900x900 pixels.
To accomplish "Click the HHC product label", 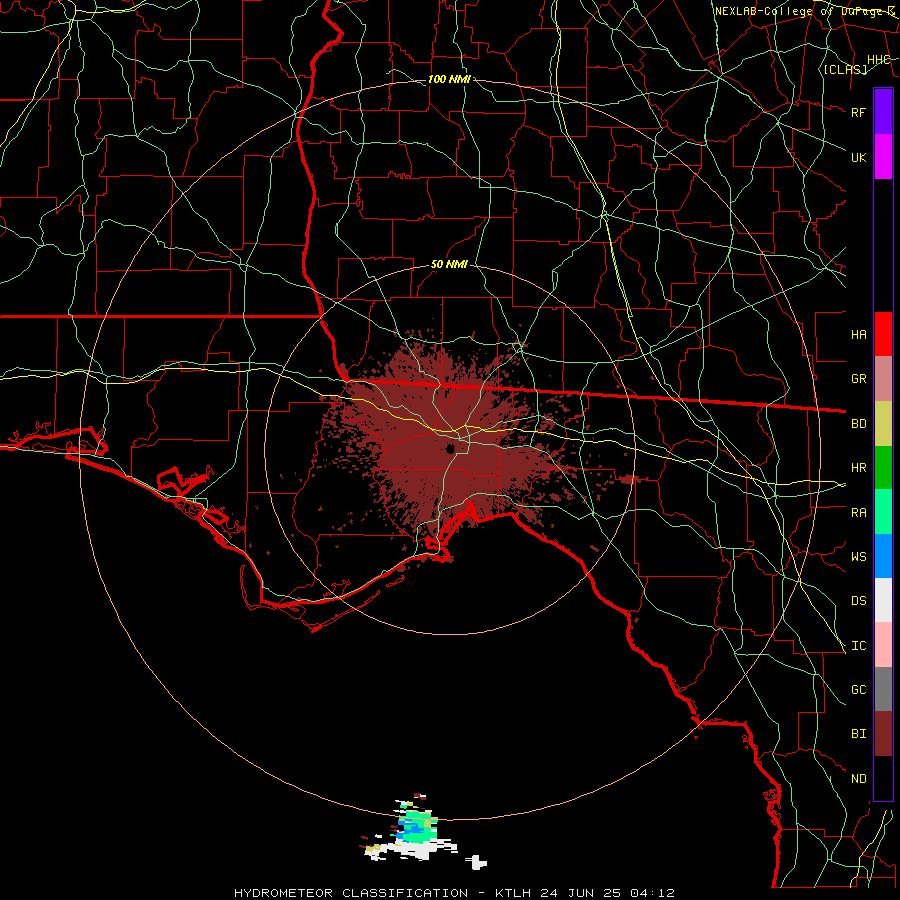I will pyautogui.click(x=878, y=60).
